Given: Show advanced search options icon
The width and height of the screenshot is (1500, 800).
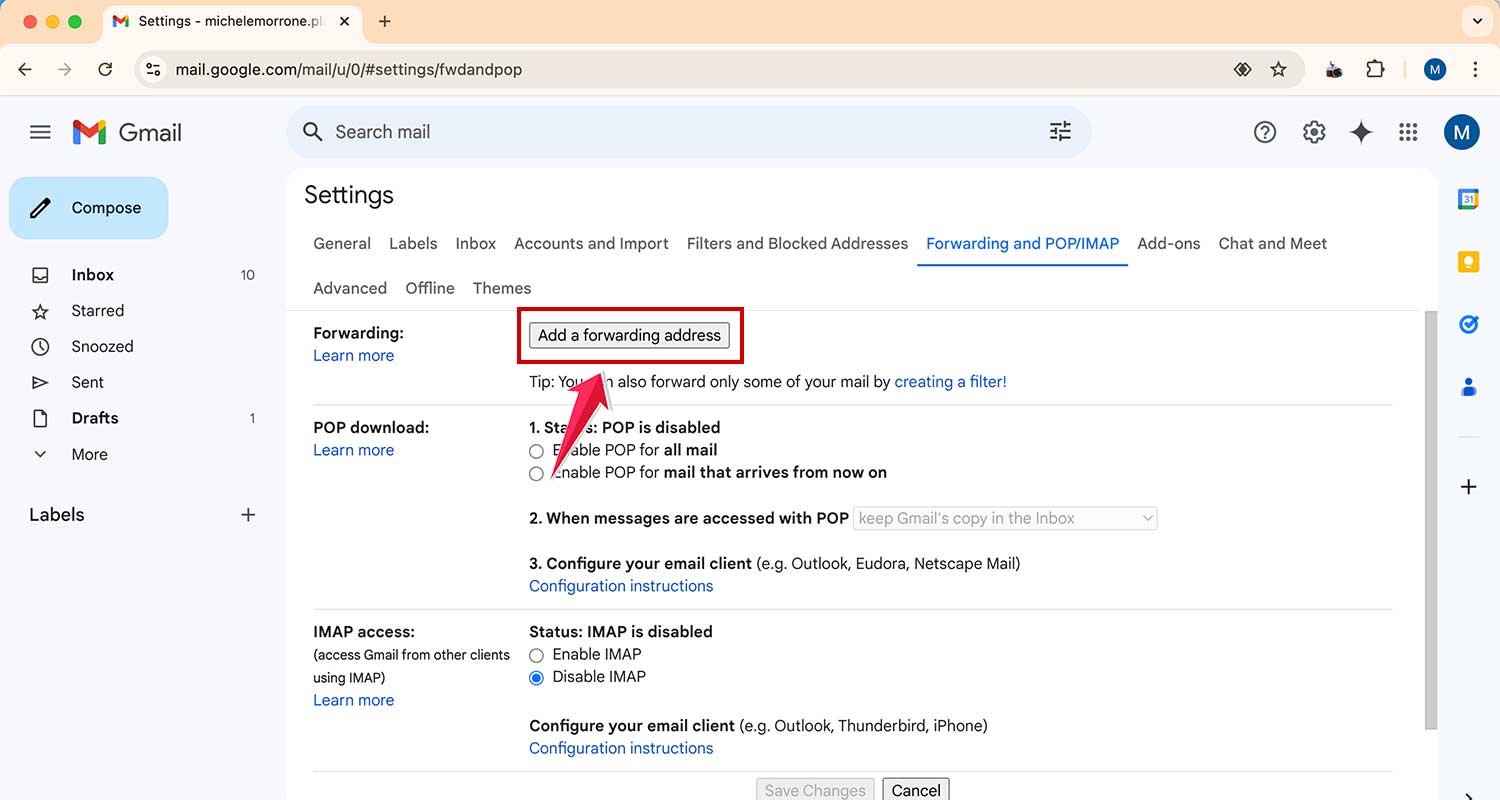Looking at the screenshot, I should pos(1060,131).
